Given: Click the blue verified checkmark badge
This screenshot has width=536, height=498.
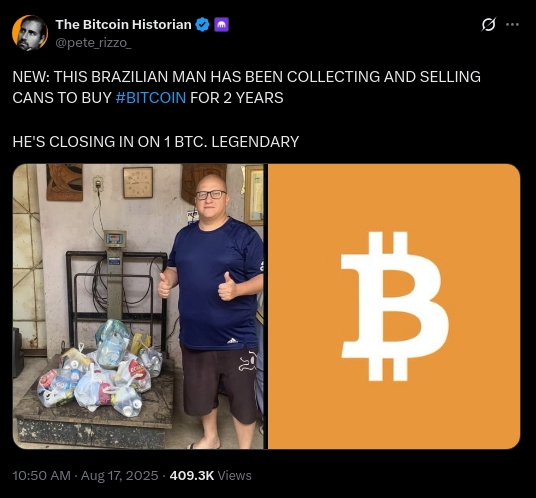Looking at the screenshot, I should tap(202, 25).
